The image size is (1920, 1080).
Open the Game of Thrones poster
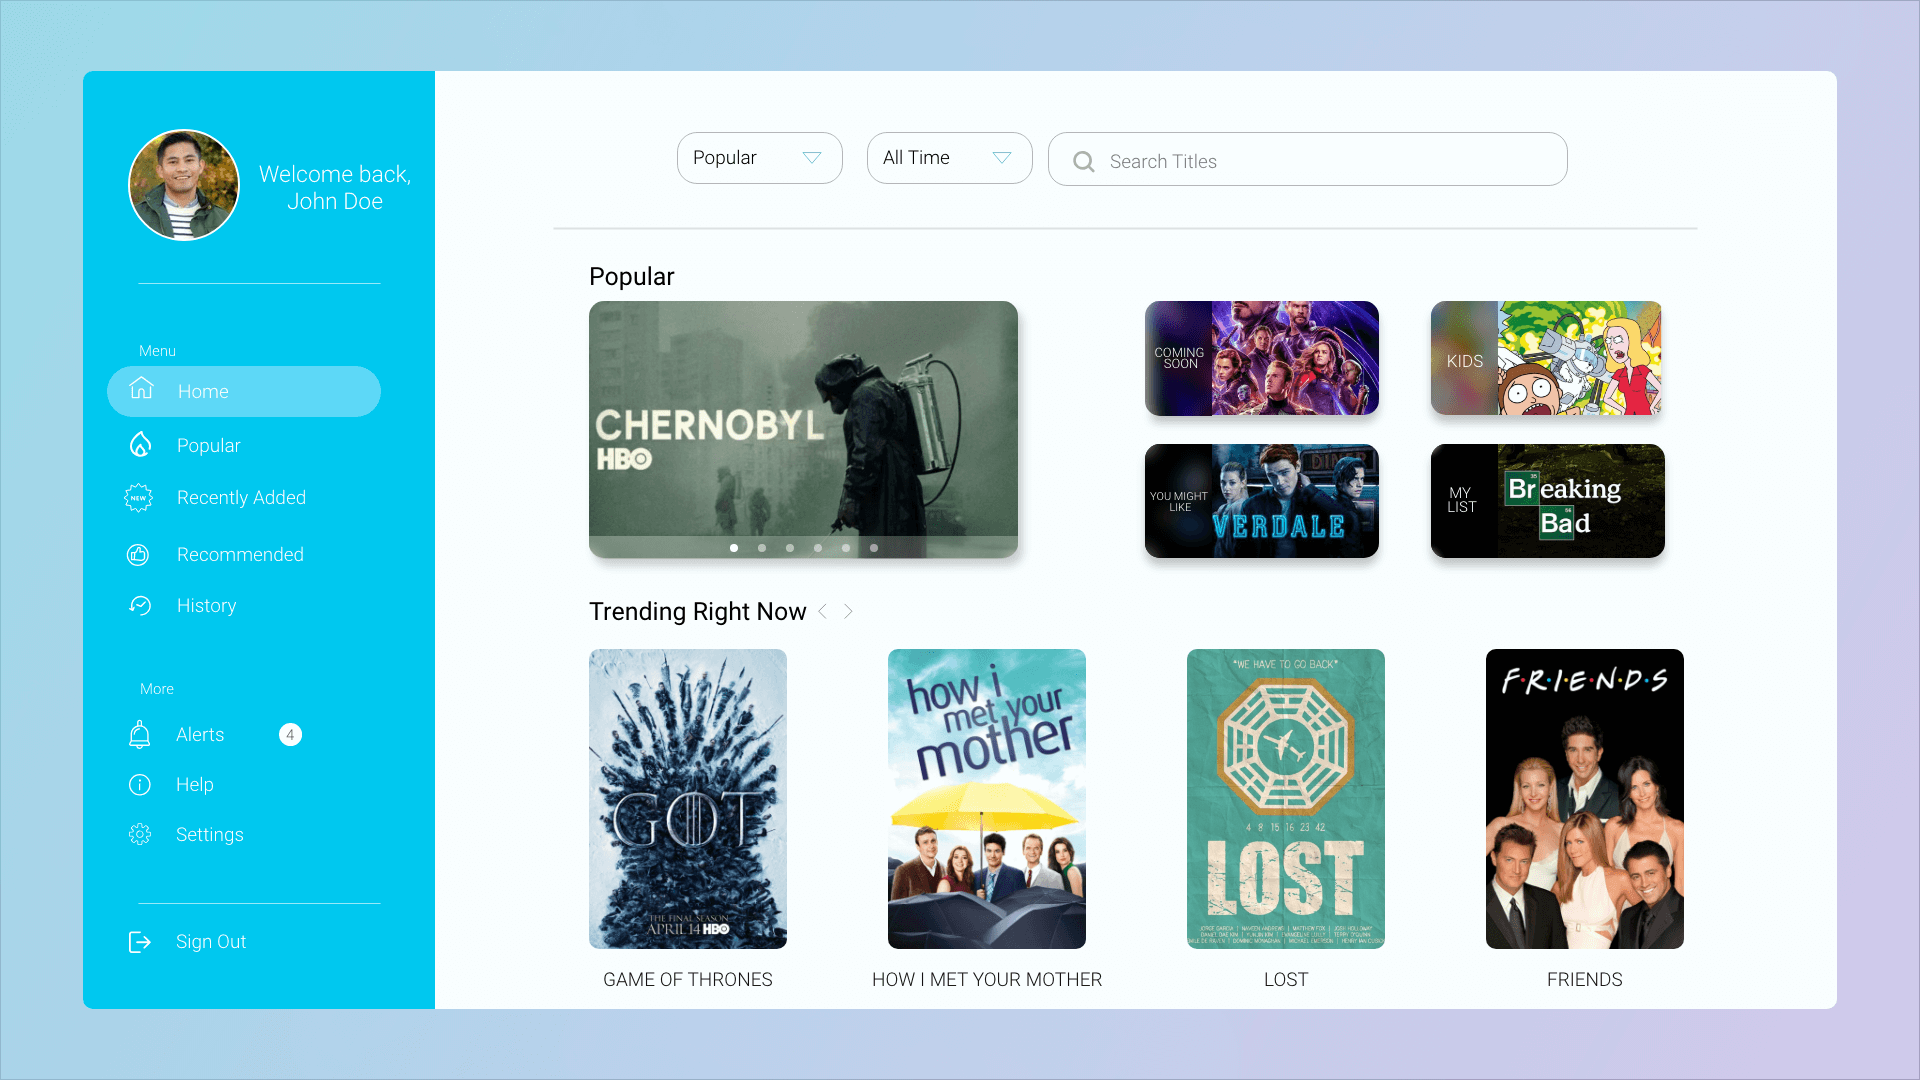[x=688, y=799]
